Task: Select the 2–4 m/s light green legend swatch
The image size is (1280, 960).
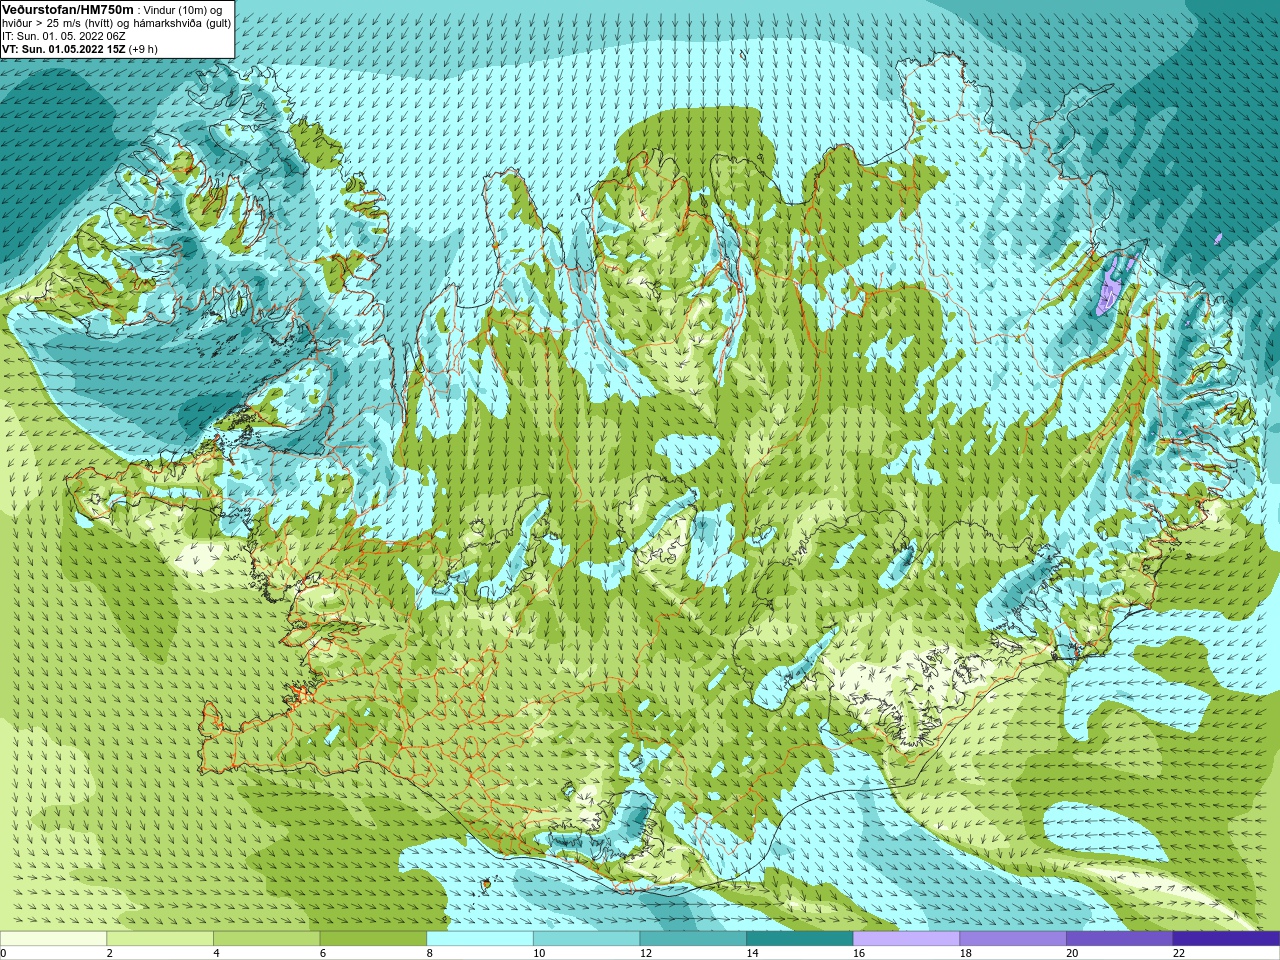Action: click(160, 939)
